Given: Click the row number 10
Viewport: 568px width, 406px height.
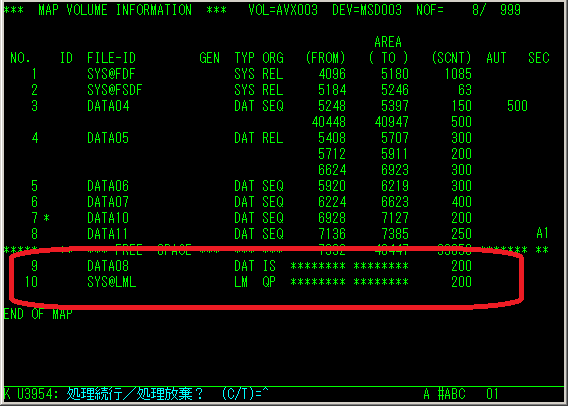Looking at the screenshot, I should coord(31,282).
